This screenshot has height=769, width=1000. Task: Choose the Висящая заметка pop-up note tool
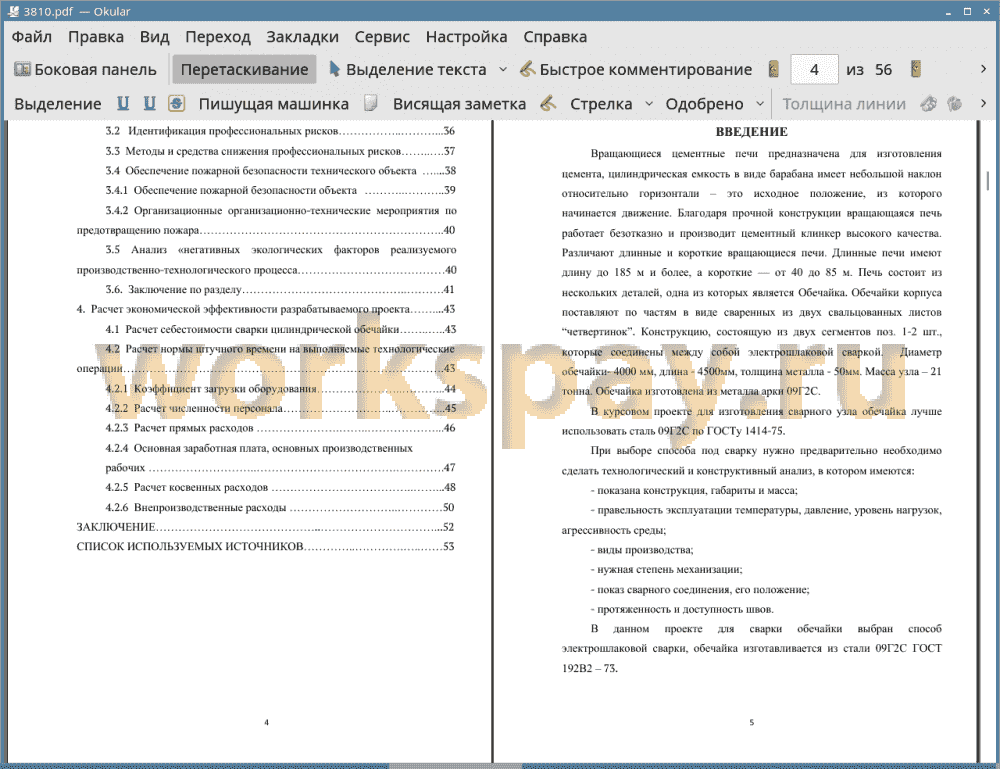(x=459, y=104)
